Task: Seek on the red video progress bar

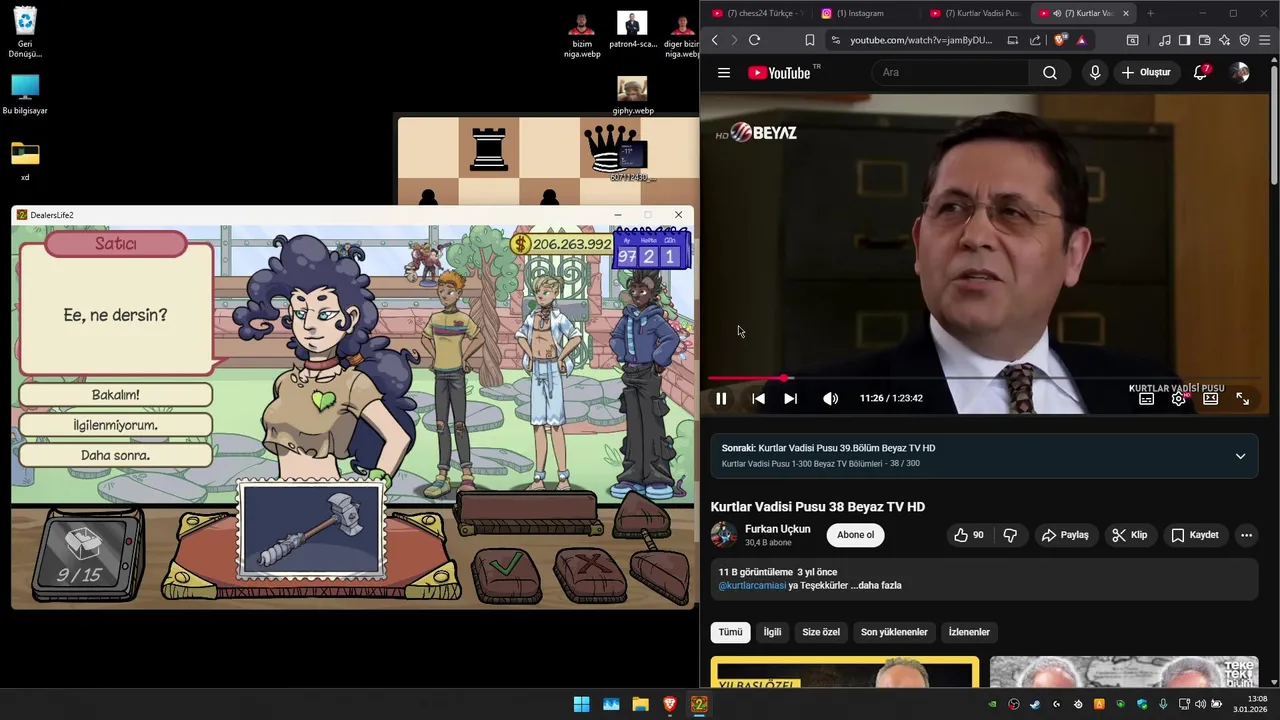Action: click(x=984, y=378)
